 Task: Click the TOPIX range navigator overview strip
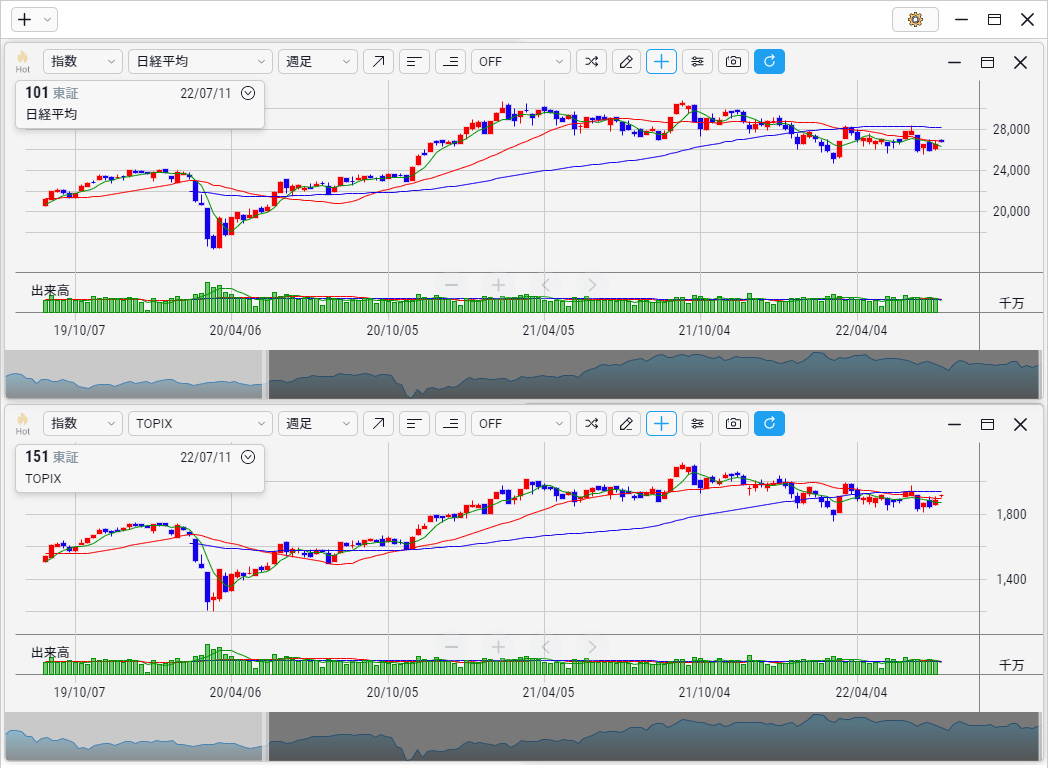click(523, 737)
